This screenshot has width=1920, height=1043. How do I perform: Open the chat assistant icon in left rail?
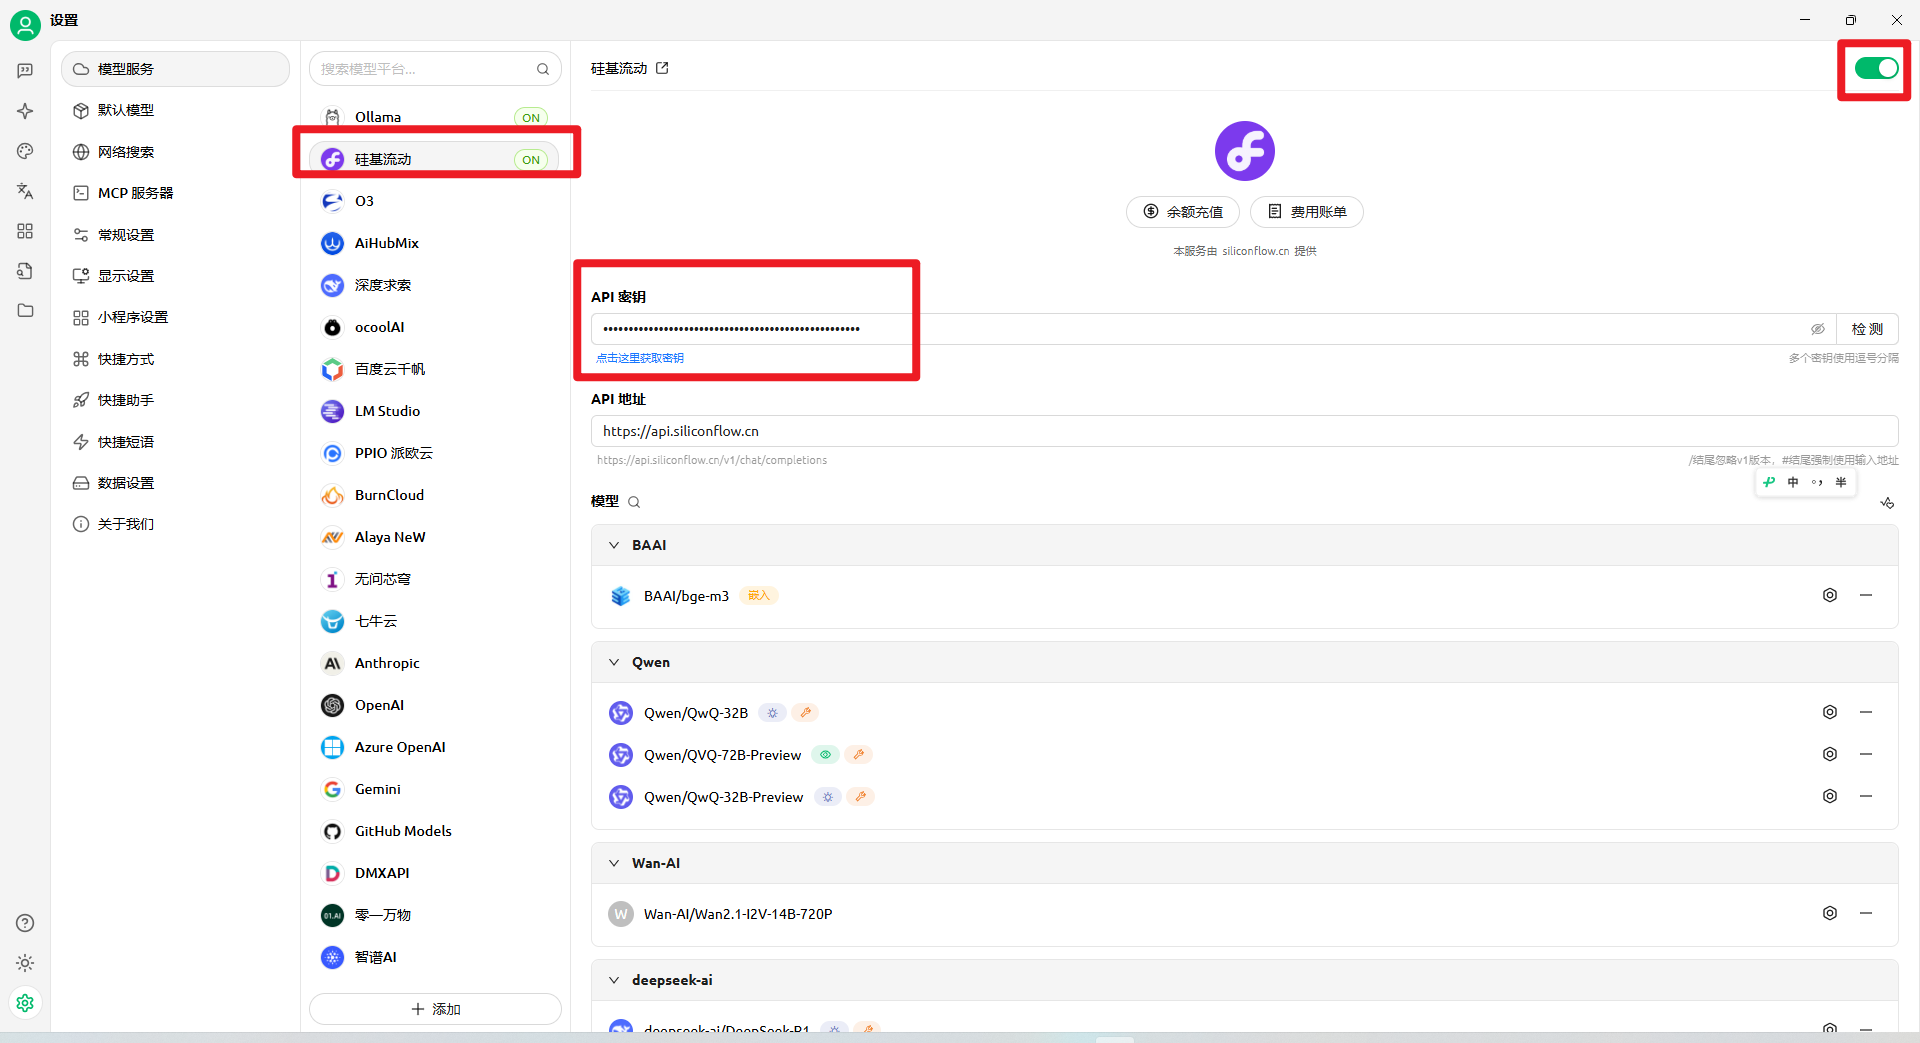pos(25,71)
